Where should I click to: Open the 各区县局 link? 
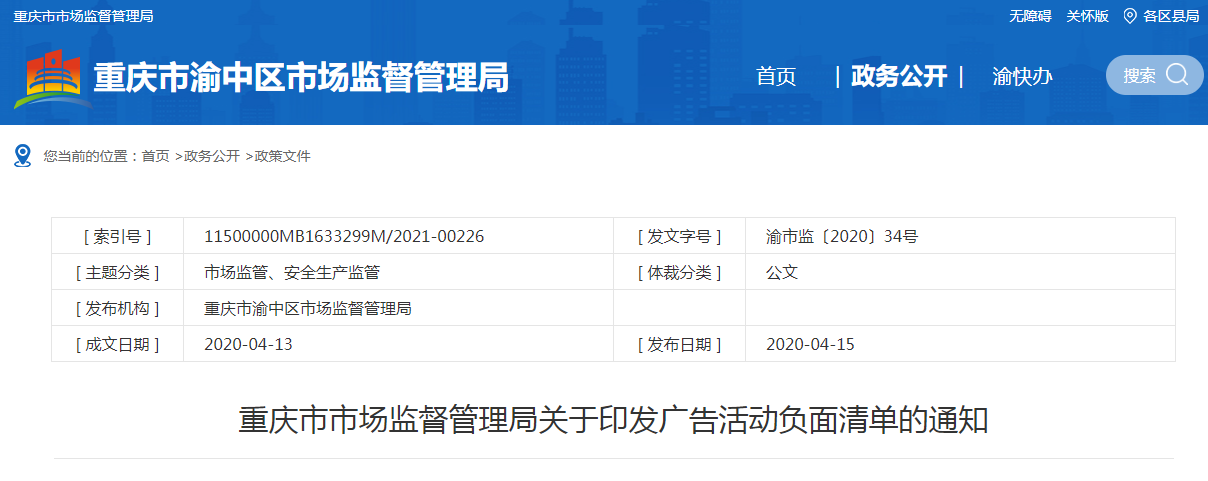pyautogui.click(x=1171, y=16)
